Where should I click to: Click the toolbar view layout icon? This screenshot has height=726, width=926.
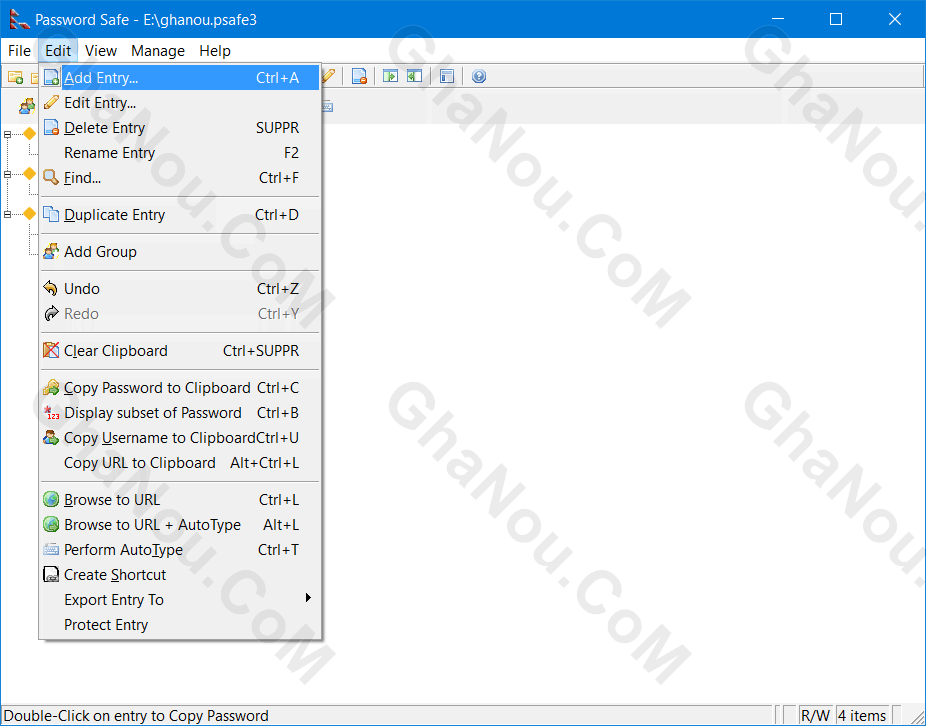pos(447,76)
